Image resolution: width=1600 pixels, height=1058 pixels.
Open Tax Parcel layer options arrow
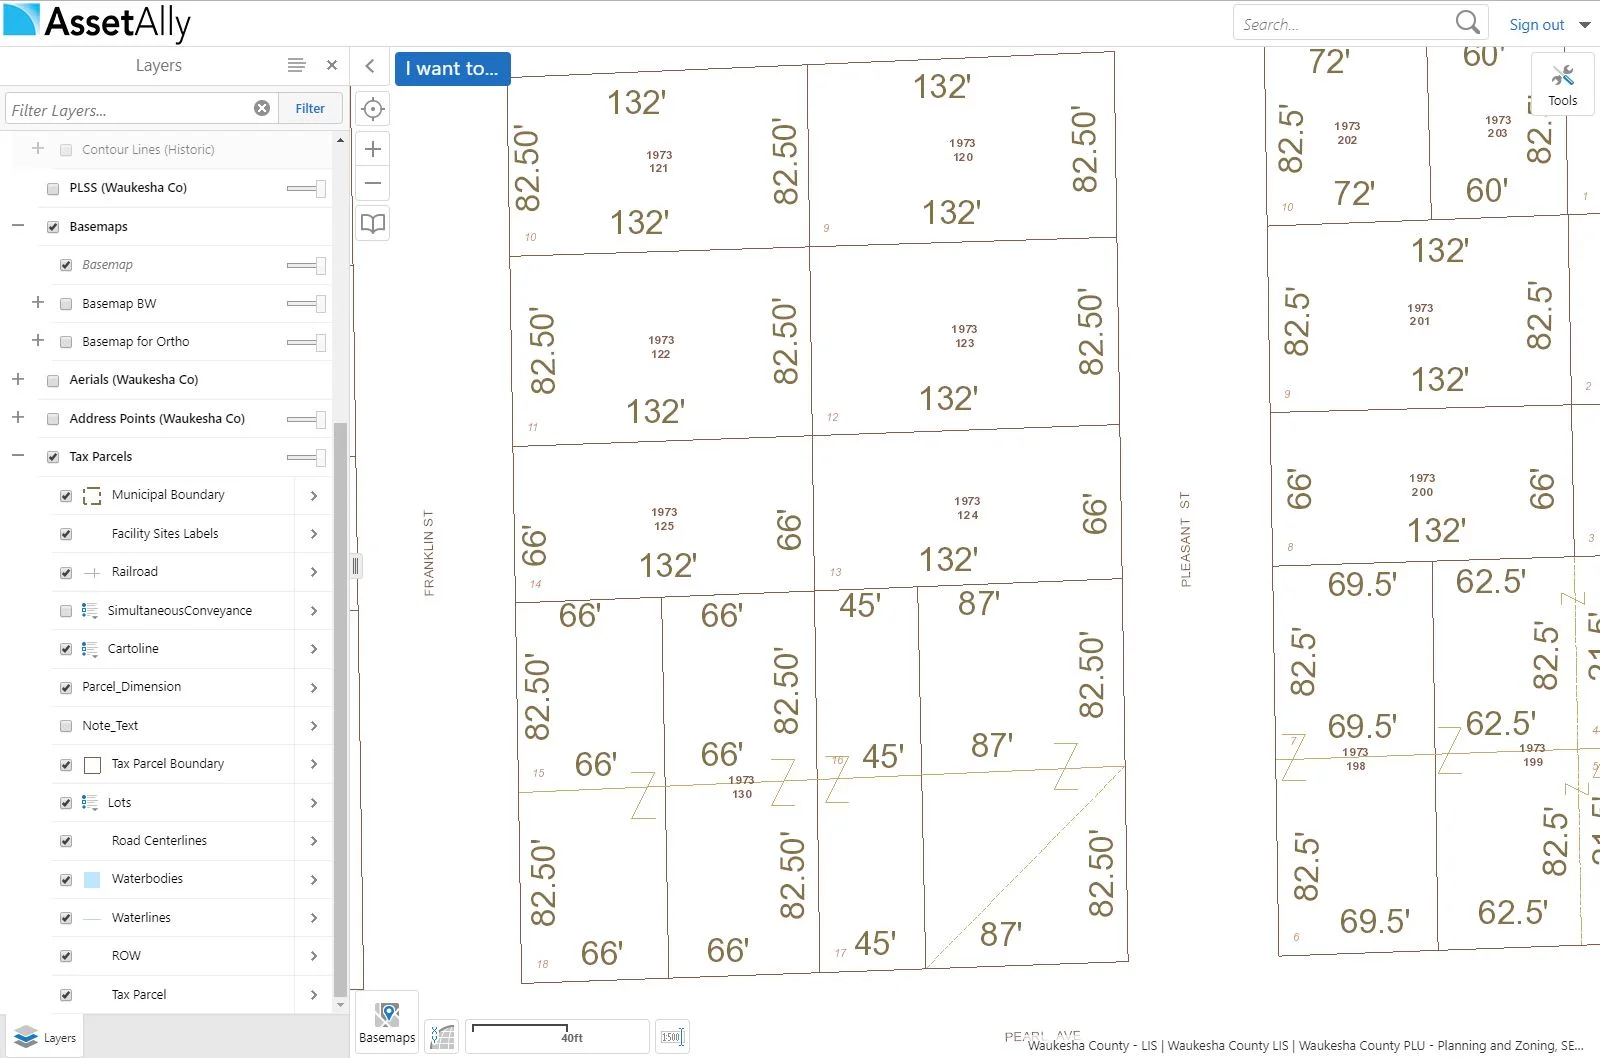click(314, 995)
